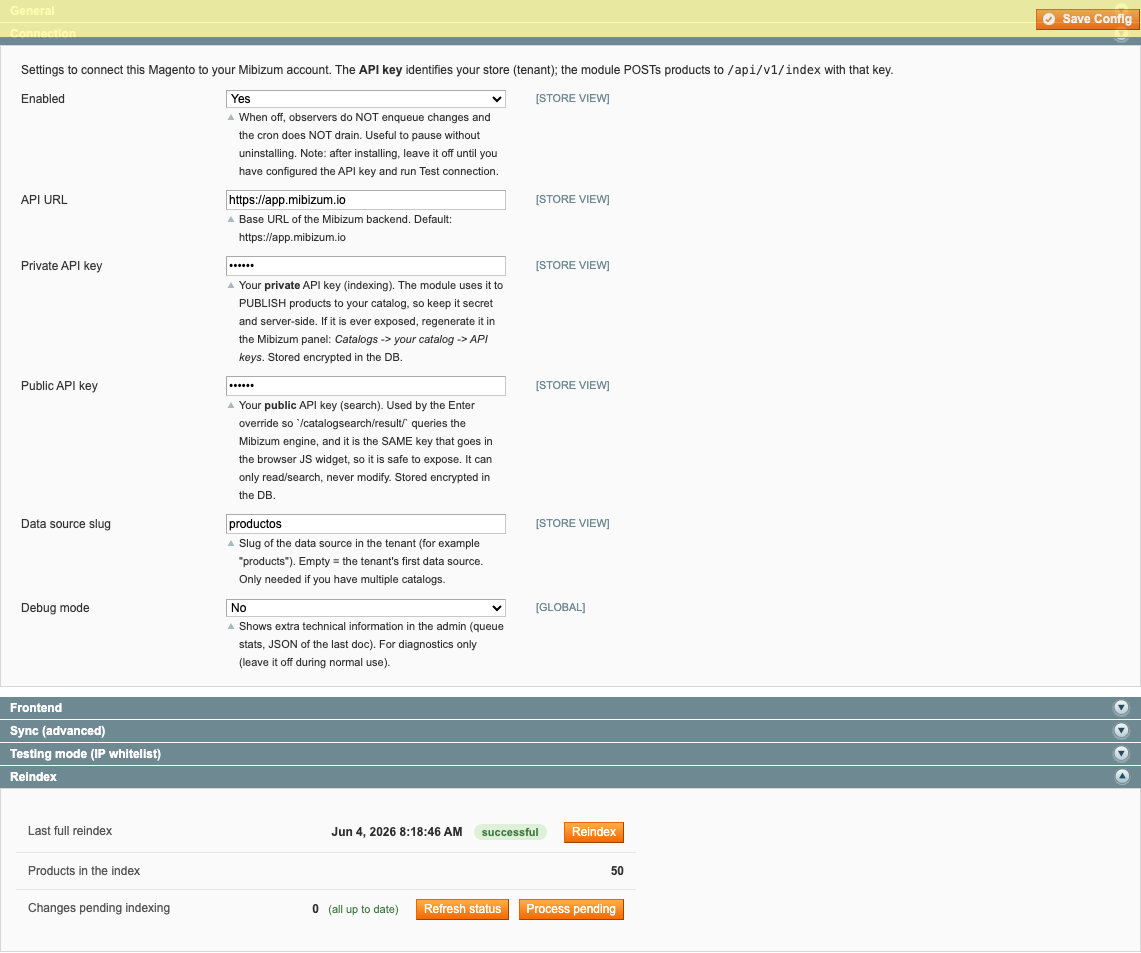
Task: Expand the Frontend section header
Action: (x=570, y=708)
